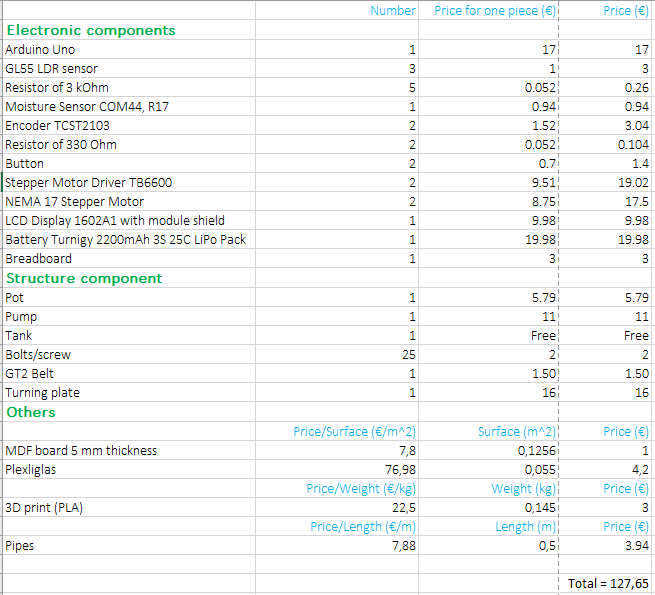This screenshot has width=655, height=595.
Task: Select 'Price for one piece (€)' header
Action: click(x=488, y=10)
